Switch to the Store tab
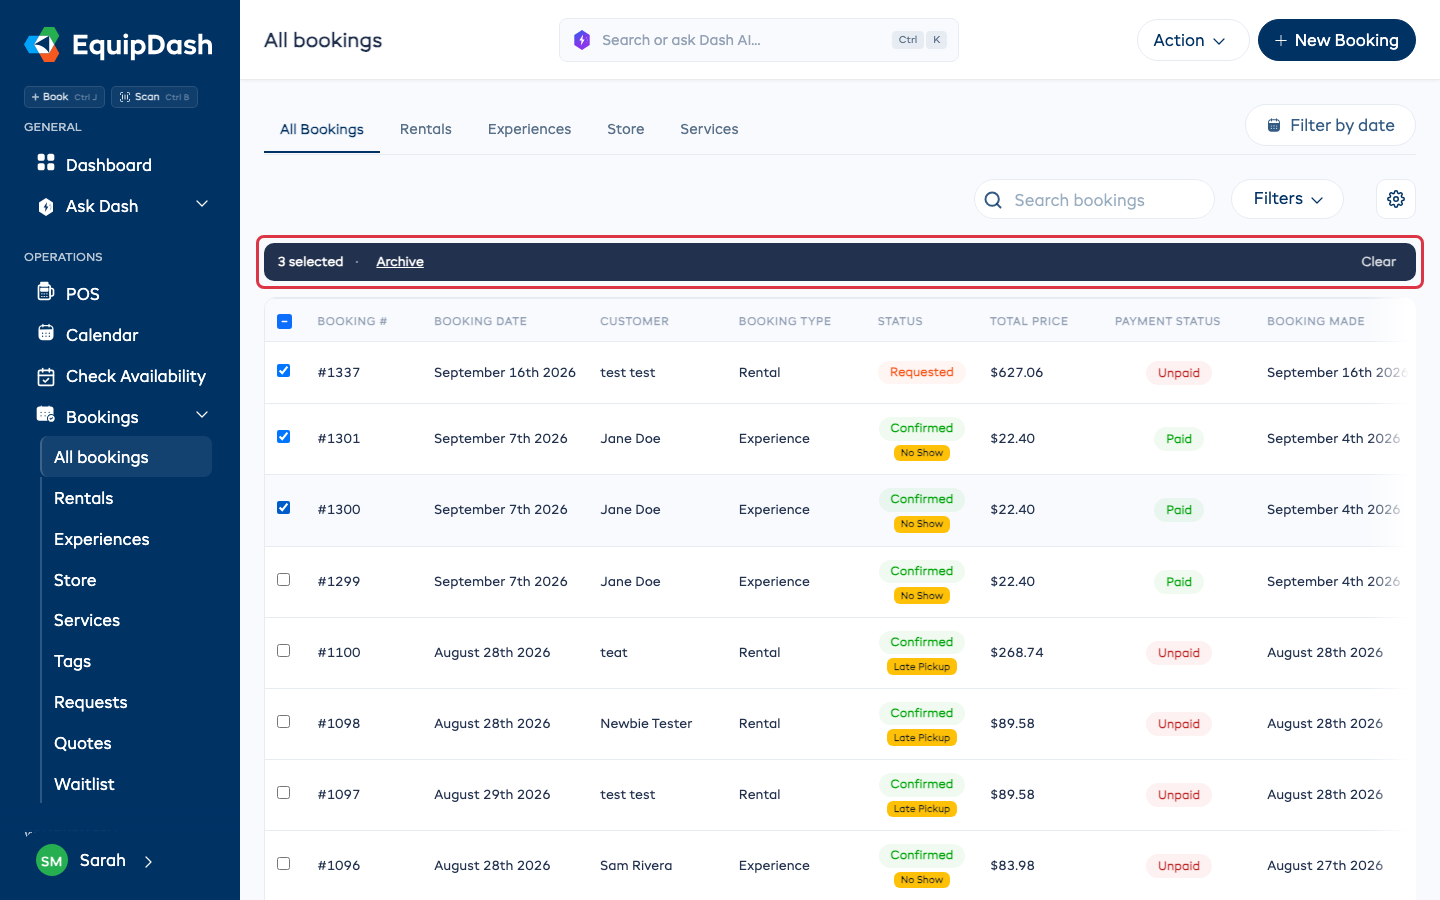The height and width of the screenshot is (900, 1440). click(626, 129)
